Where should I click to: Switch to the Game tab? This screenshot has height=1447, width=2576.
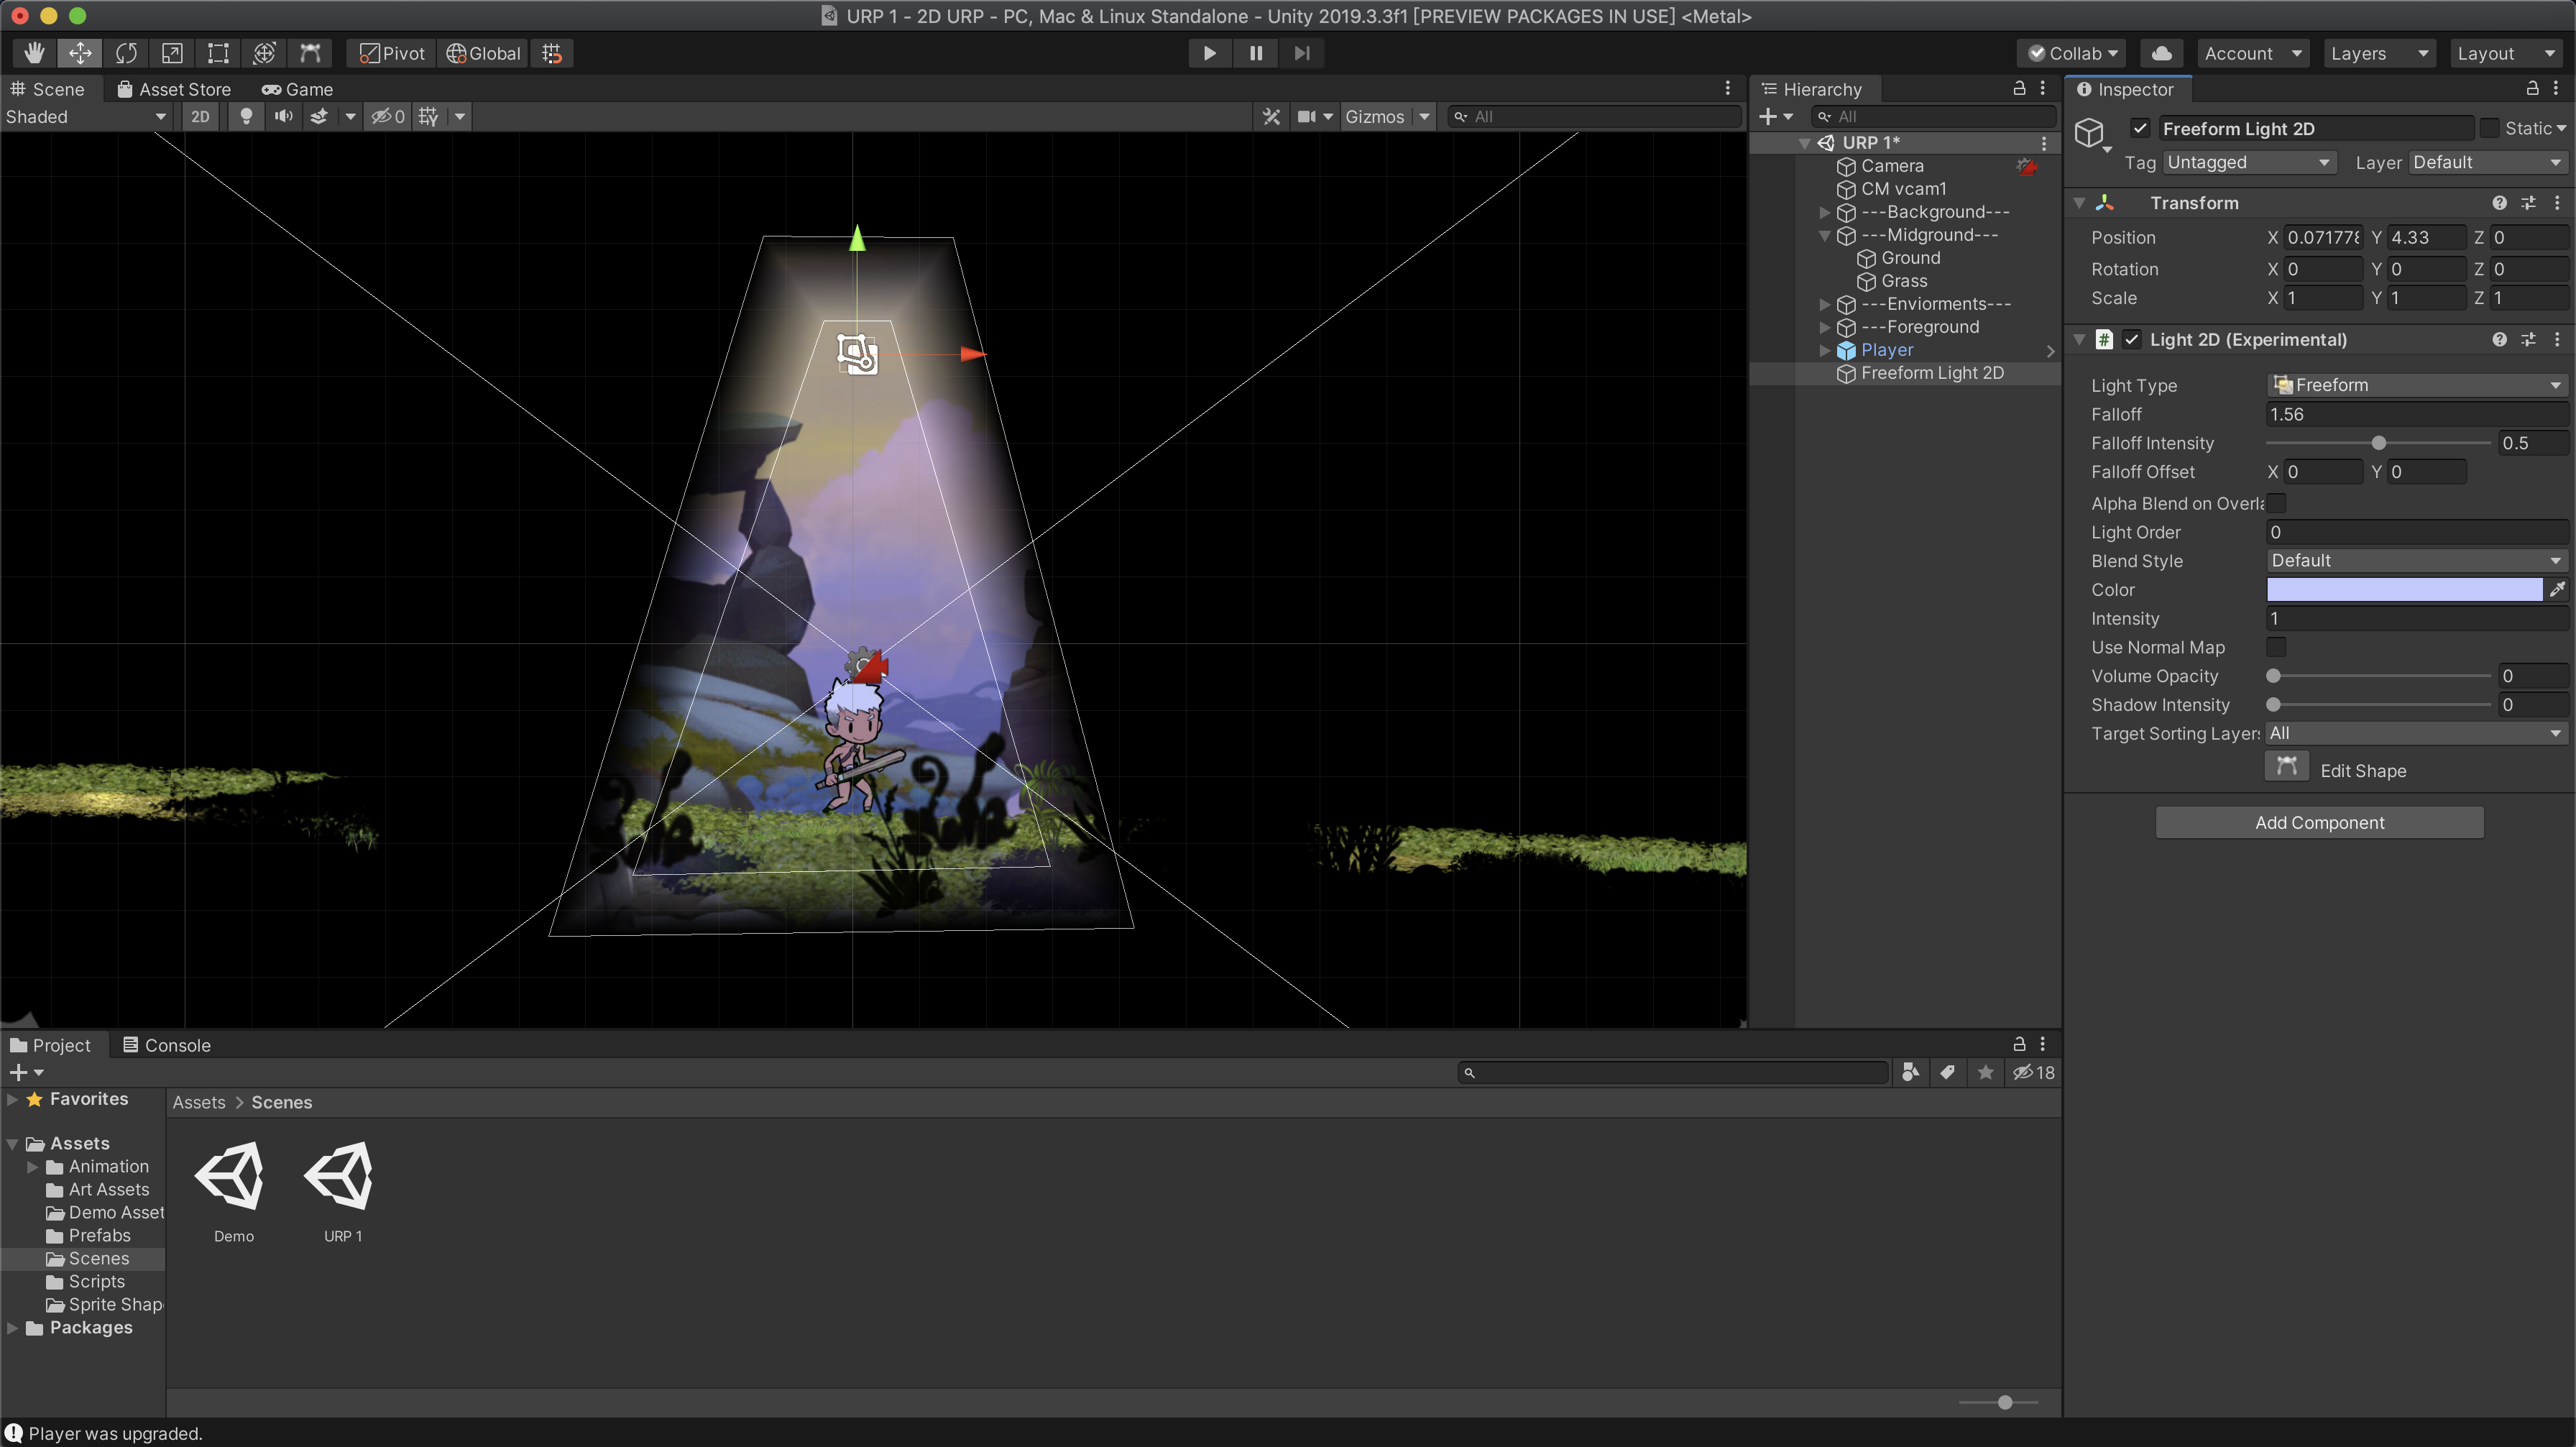pyautogui.click(x=297, y=89)
